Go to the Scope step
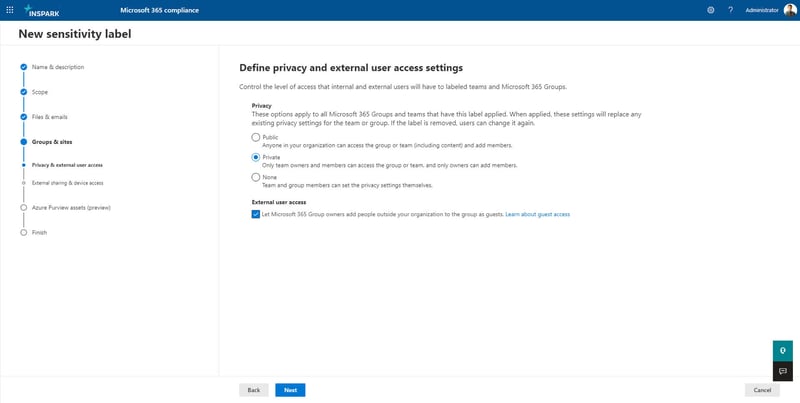This screenshot has width=800, height=403. click(40, 92)
